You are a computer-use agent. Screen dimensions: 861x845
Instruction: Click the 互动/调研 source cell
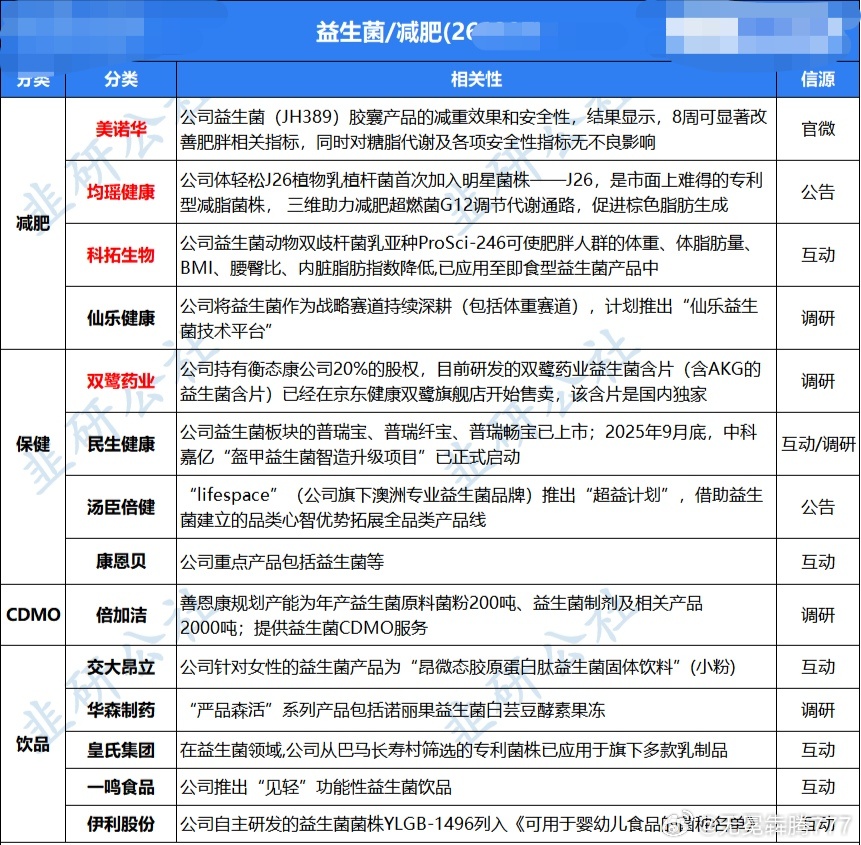pos(818,444)
